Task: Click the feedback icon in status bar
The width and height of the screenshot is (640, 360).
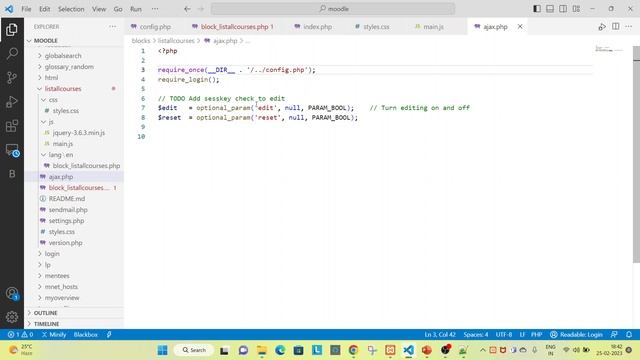Action: [614, 335]
